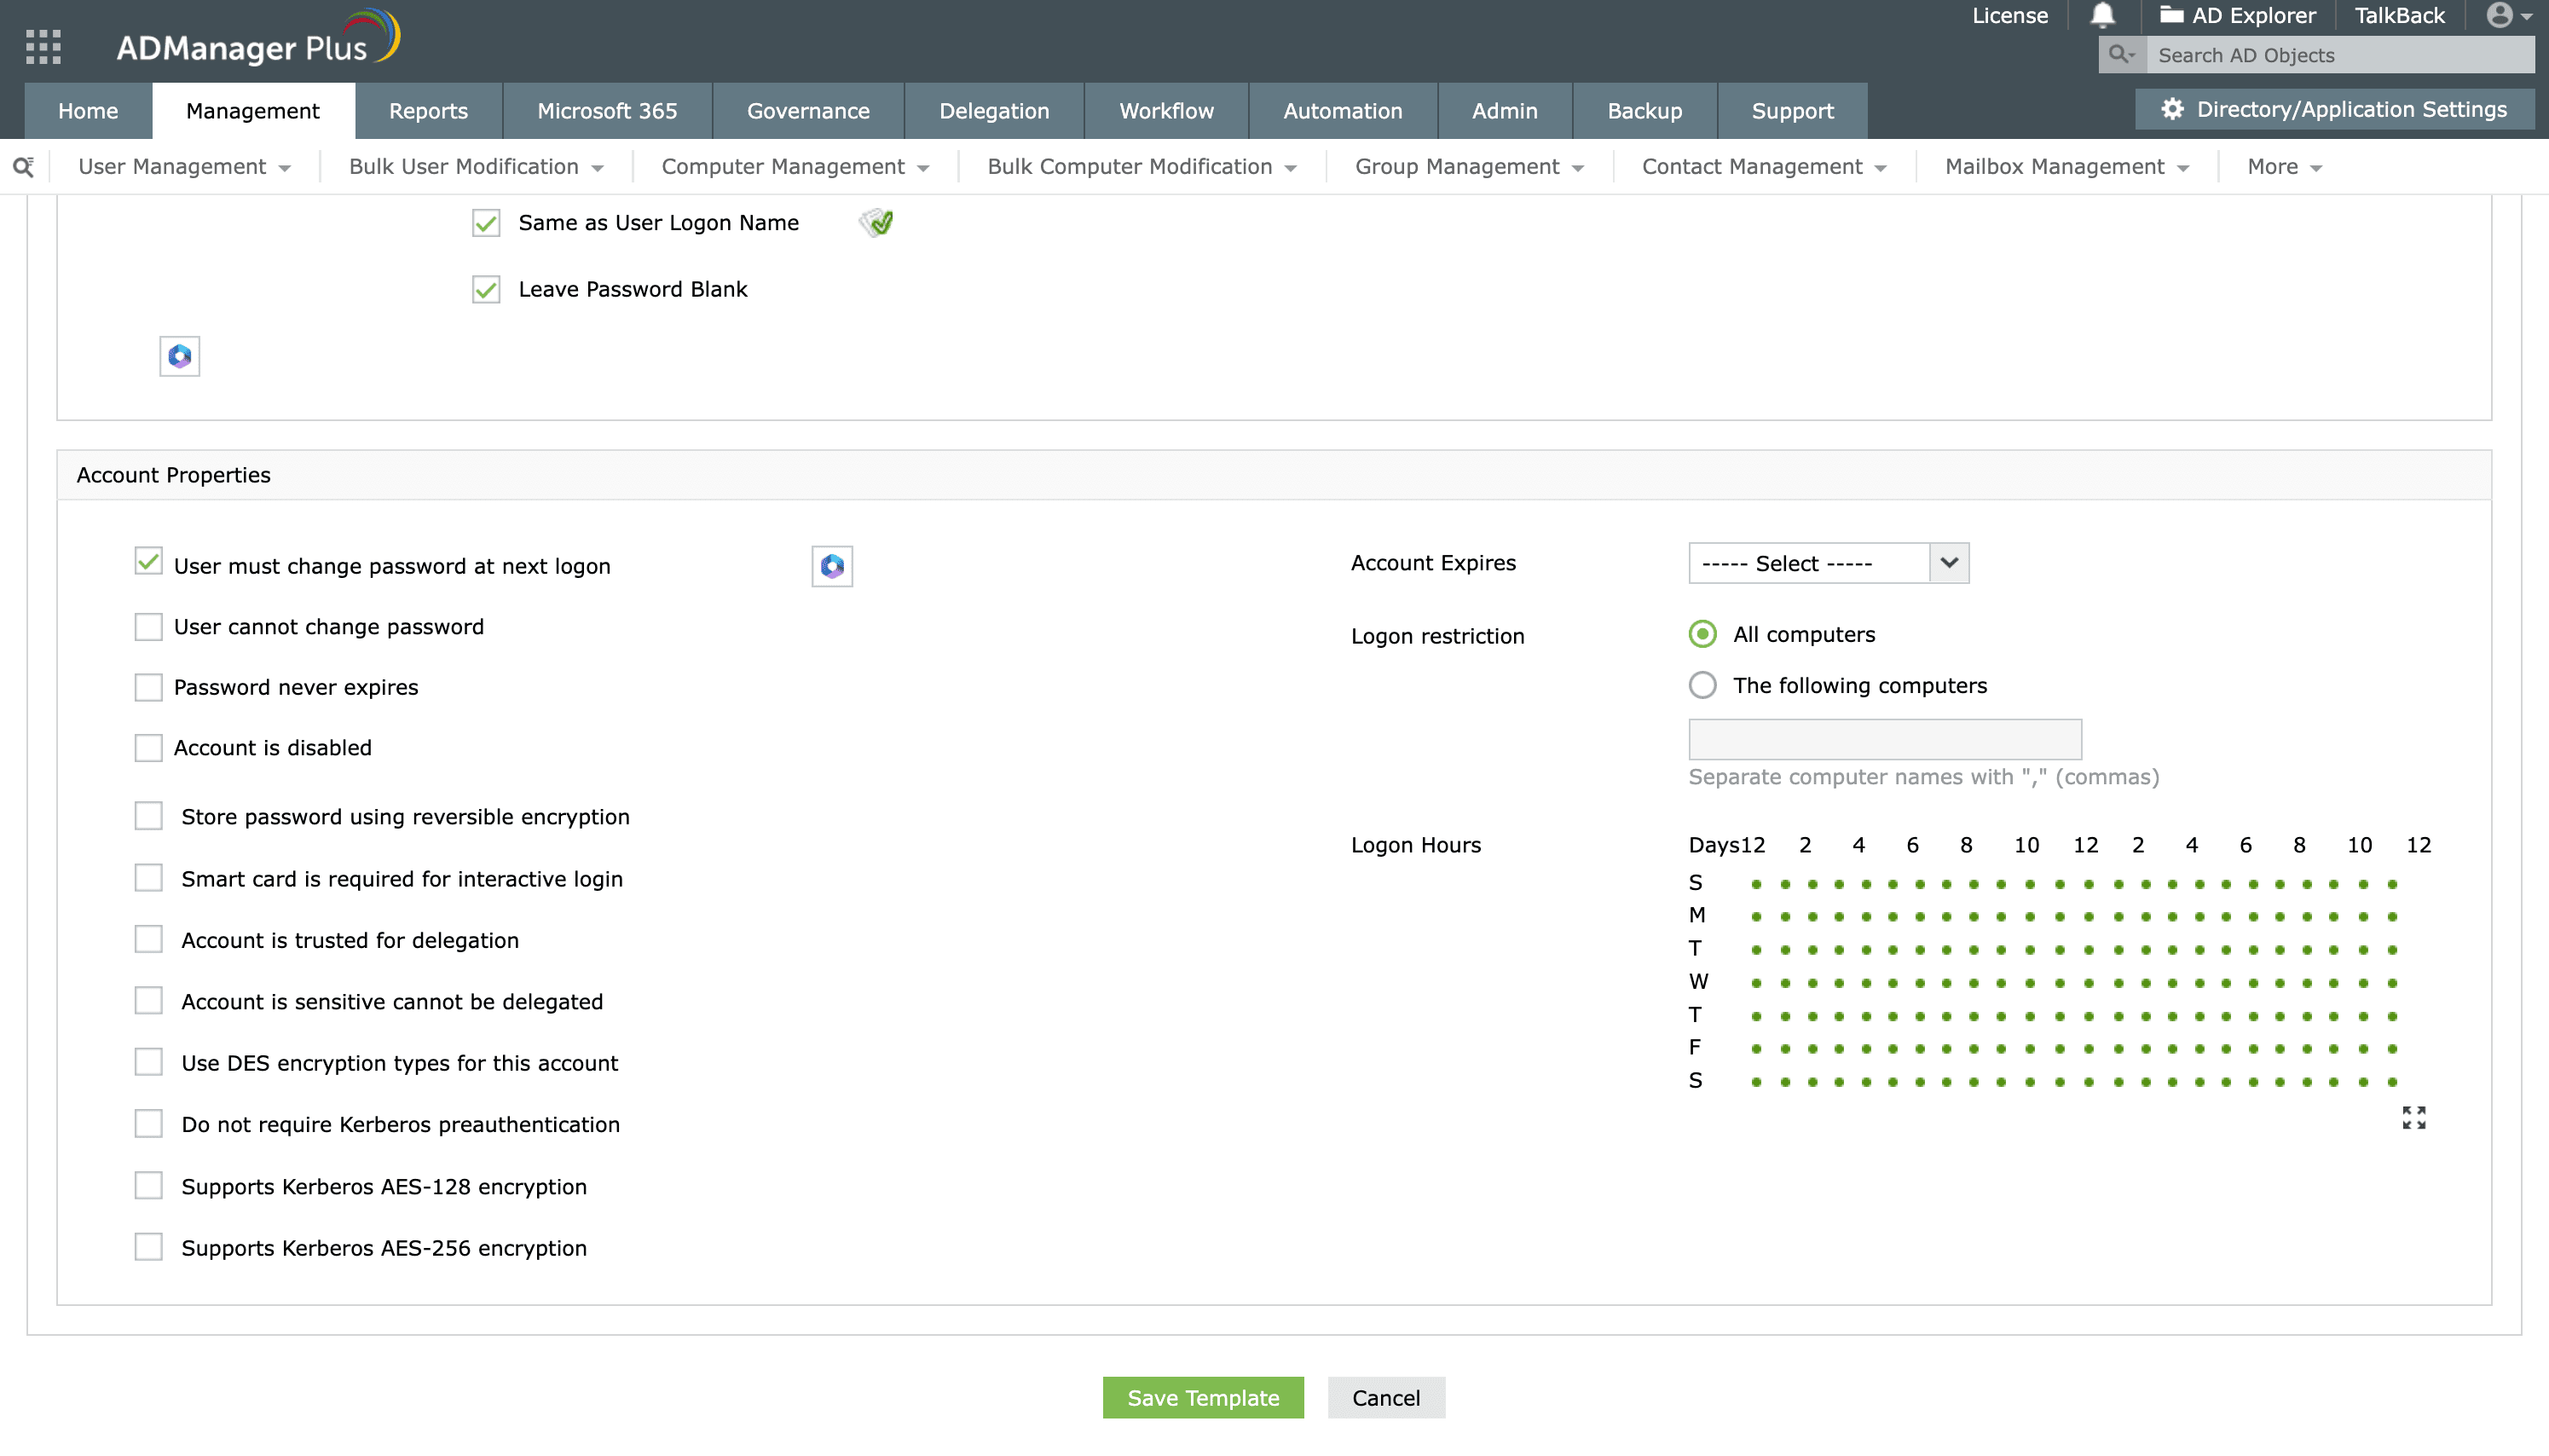The width and height of the screenshot is (2549, 1456).
Task: Uncheck Leave Password Blank
Action: (486, 290)
